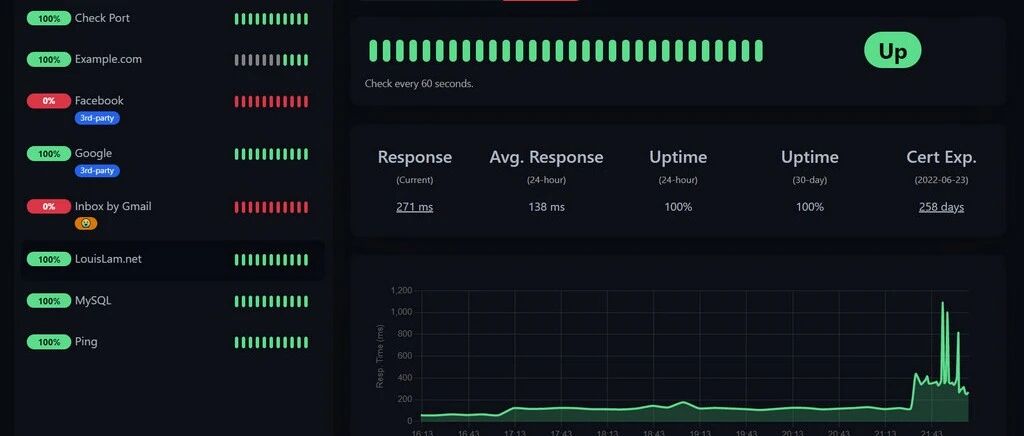This screenshot has width=1024, height=436.
Task: Click the 271 ms current response link
Action: click(415, 207)
